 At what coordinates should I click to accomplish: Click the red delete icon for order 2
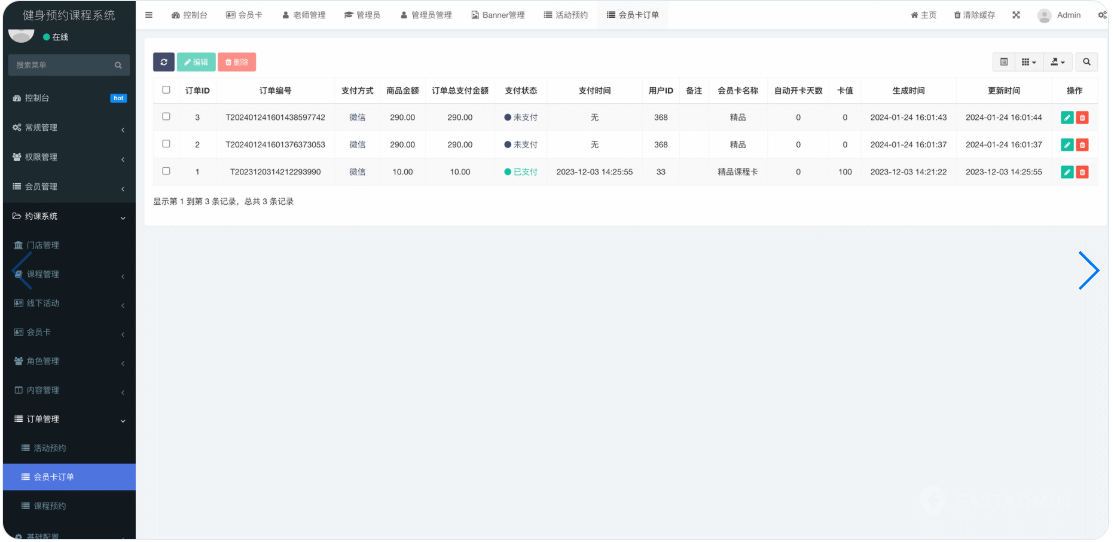1082,145
